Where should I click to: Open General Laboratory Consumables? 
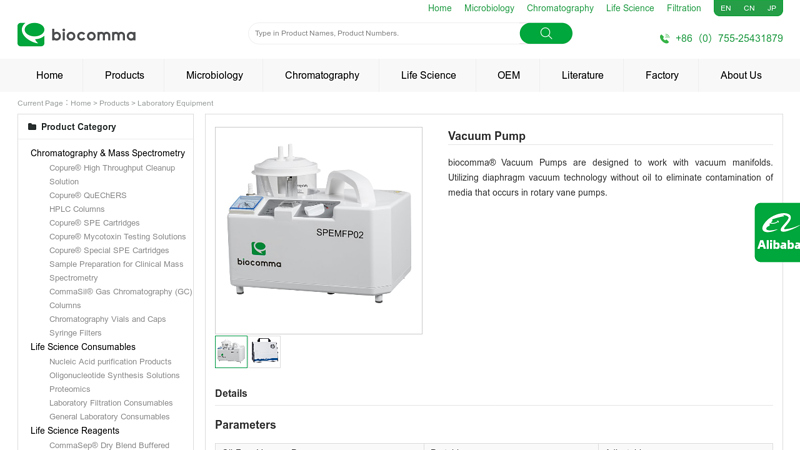coord(109,417)
